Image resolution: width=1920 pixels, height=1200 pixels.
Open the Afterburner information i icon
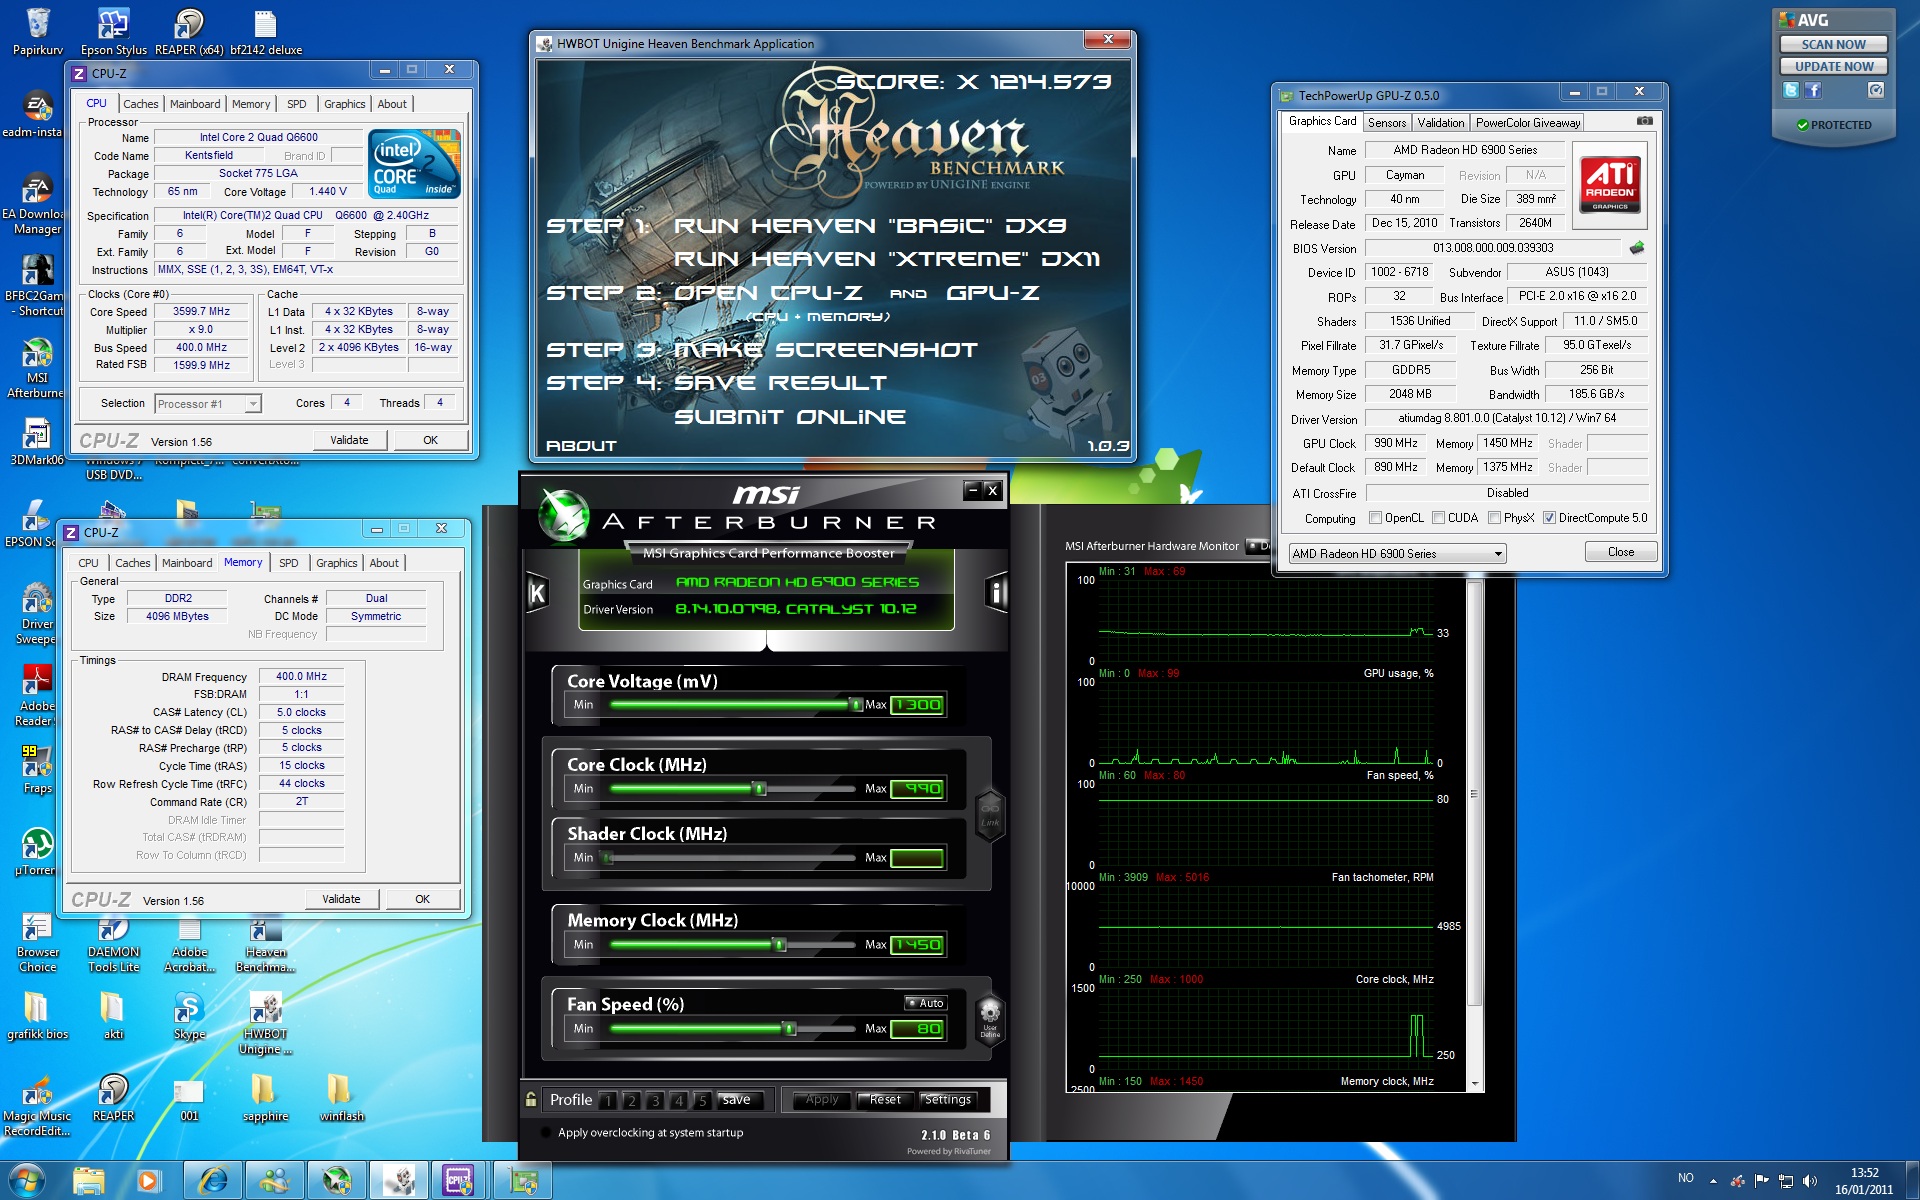(996, 593)
